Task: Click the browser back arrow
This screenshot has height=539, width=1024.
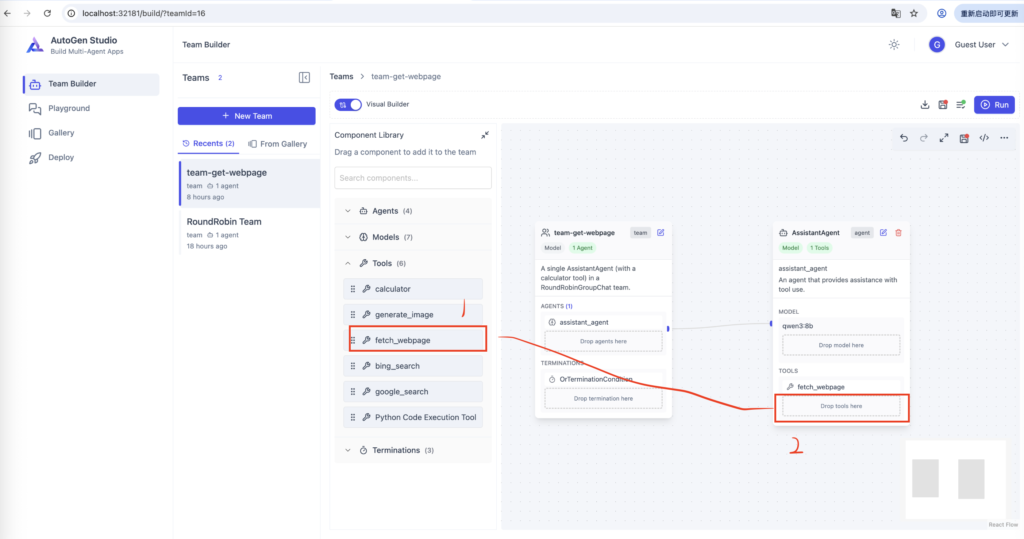Action: 8,13
